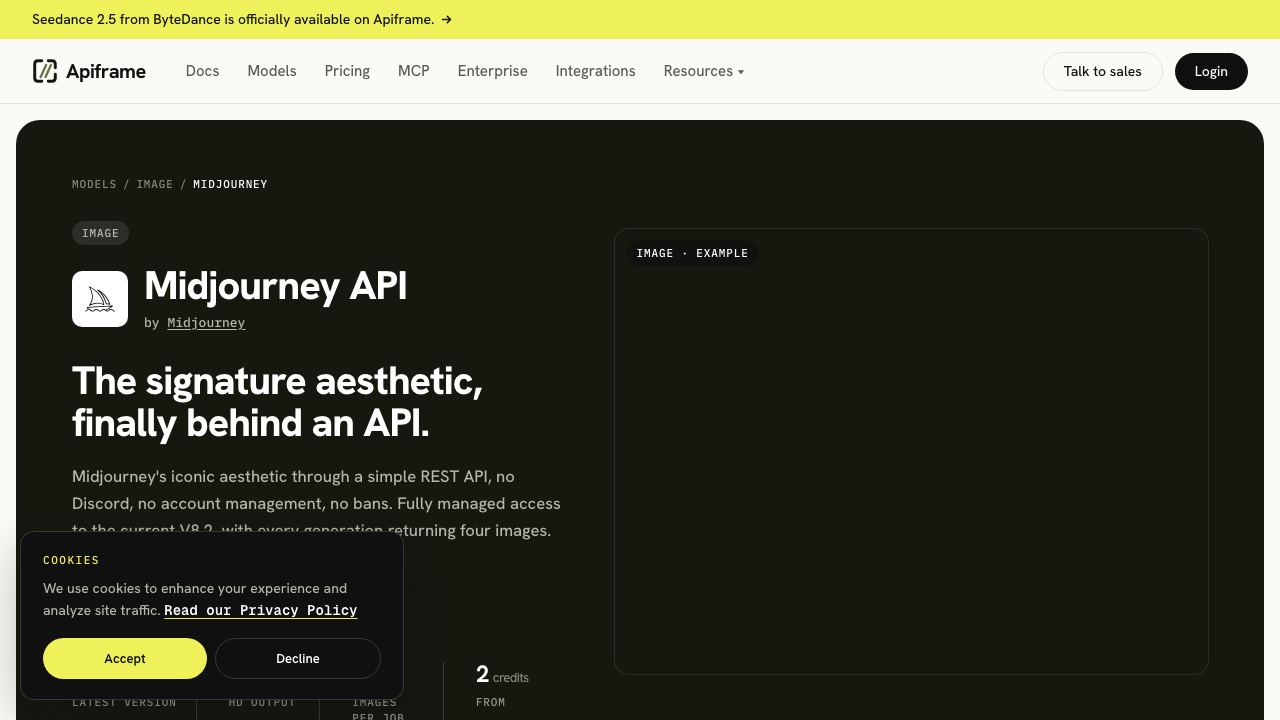Click the Apiframe brand name text
The width and height of the screenshot is (1280, 720).
106,71
